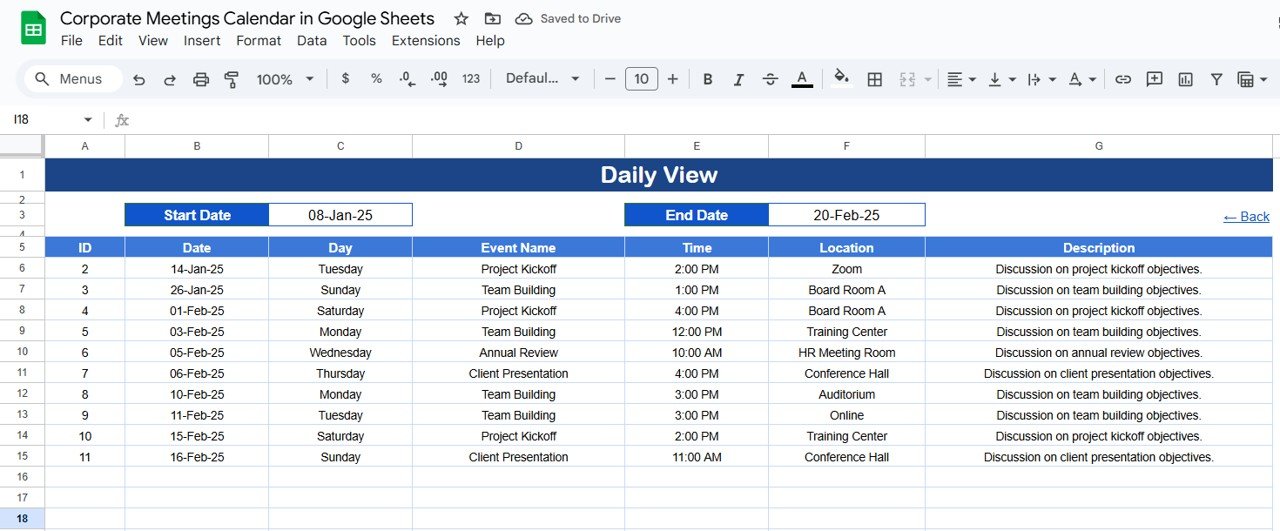1280x531 pixels.
Task: Follow the Back link
Action: tap(1246, 216)
